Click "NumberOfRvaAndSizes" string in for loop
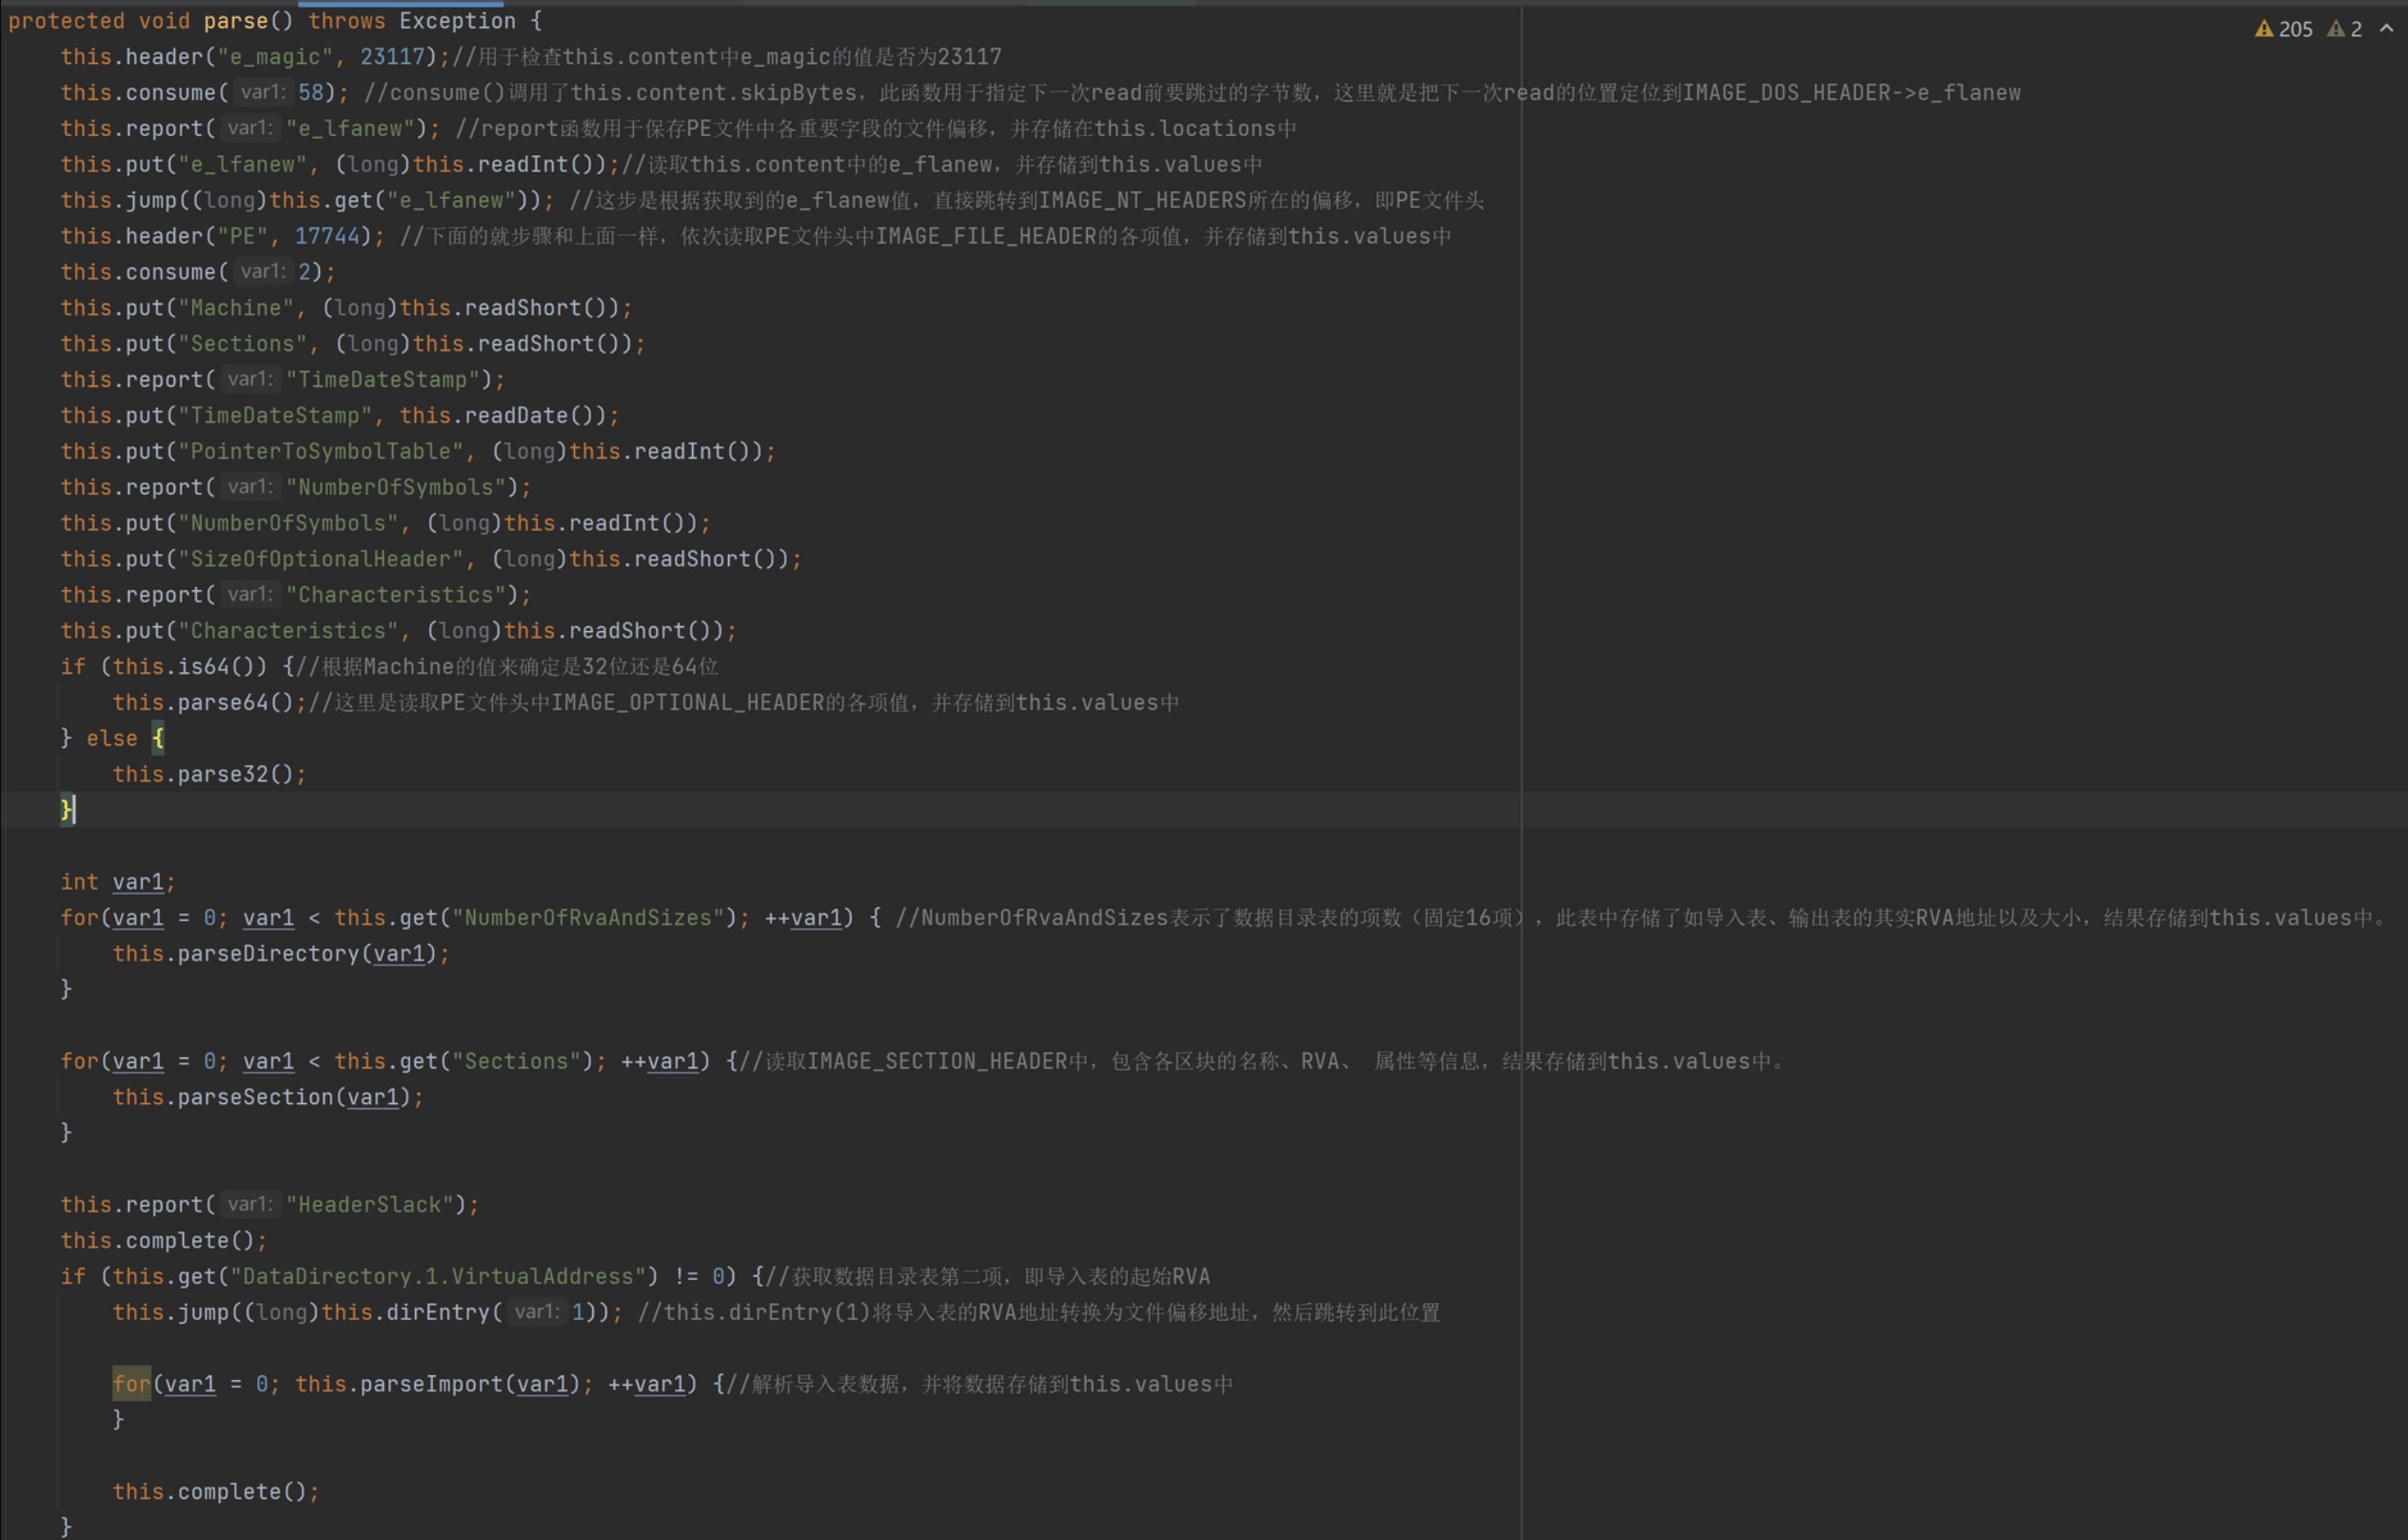The image size is (2408, 1540). click(x=587, y=918)
